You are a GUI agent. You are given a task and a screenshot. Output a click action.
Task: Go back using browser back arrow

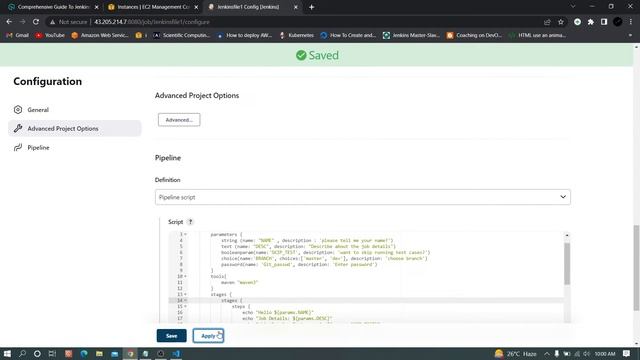click(9, 22)
